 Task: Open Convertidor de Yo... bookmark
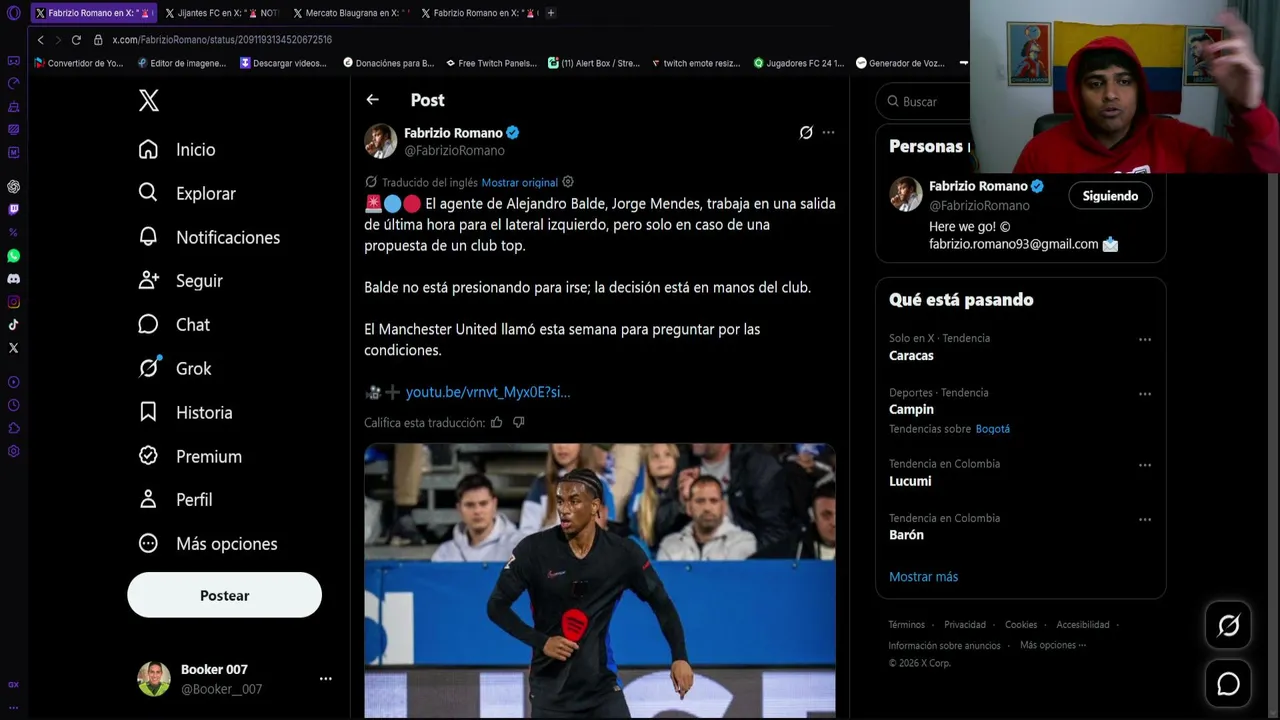[x=79, y=63]
